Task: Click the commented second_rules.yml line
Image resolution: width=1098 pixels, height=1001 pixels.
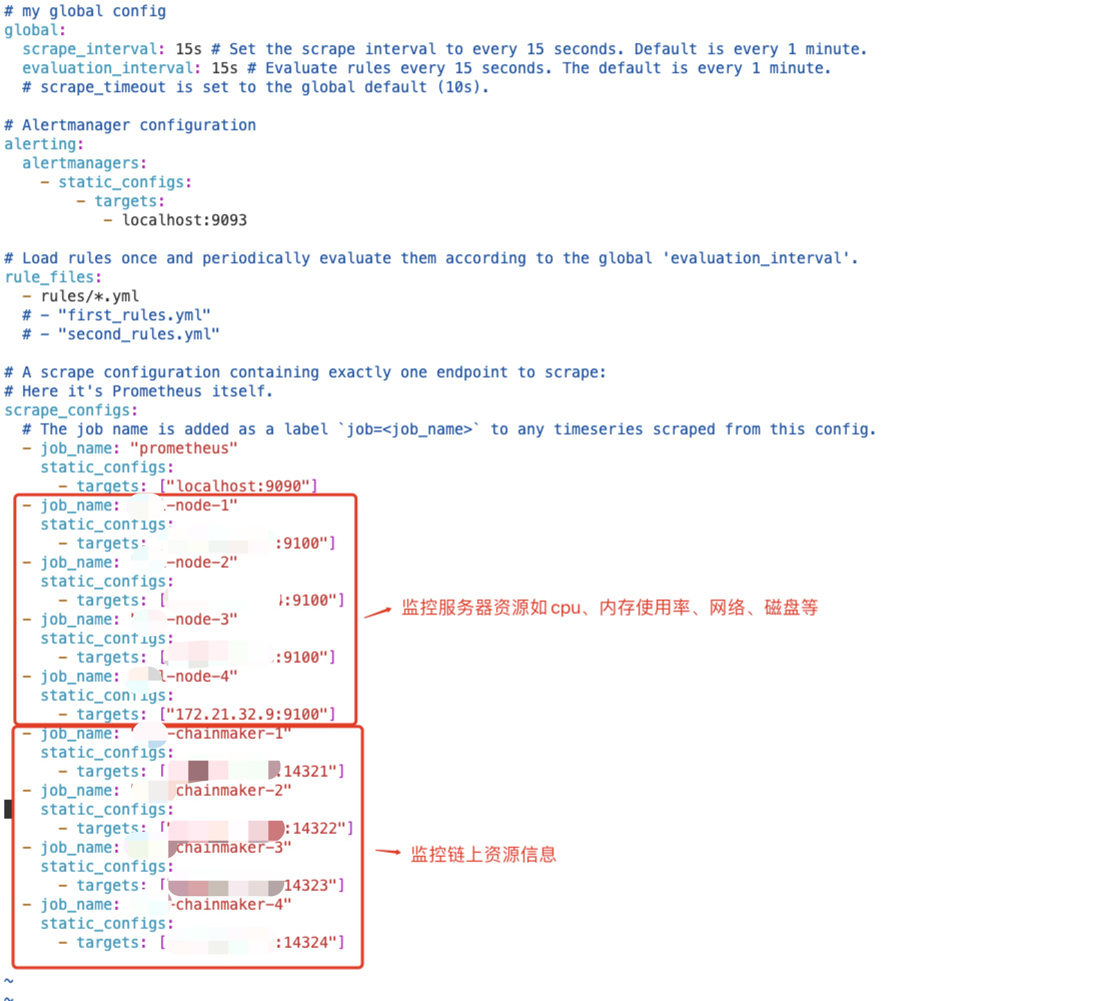Action: click(x=130, y=334)
